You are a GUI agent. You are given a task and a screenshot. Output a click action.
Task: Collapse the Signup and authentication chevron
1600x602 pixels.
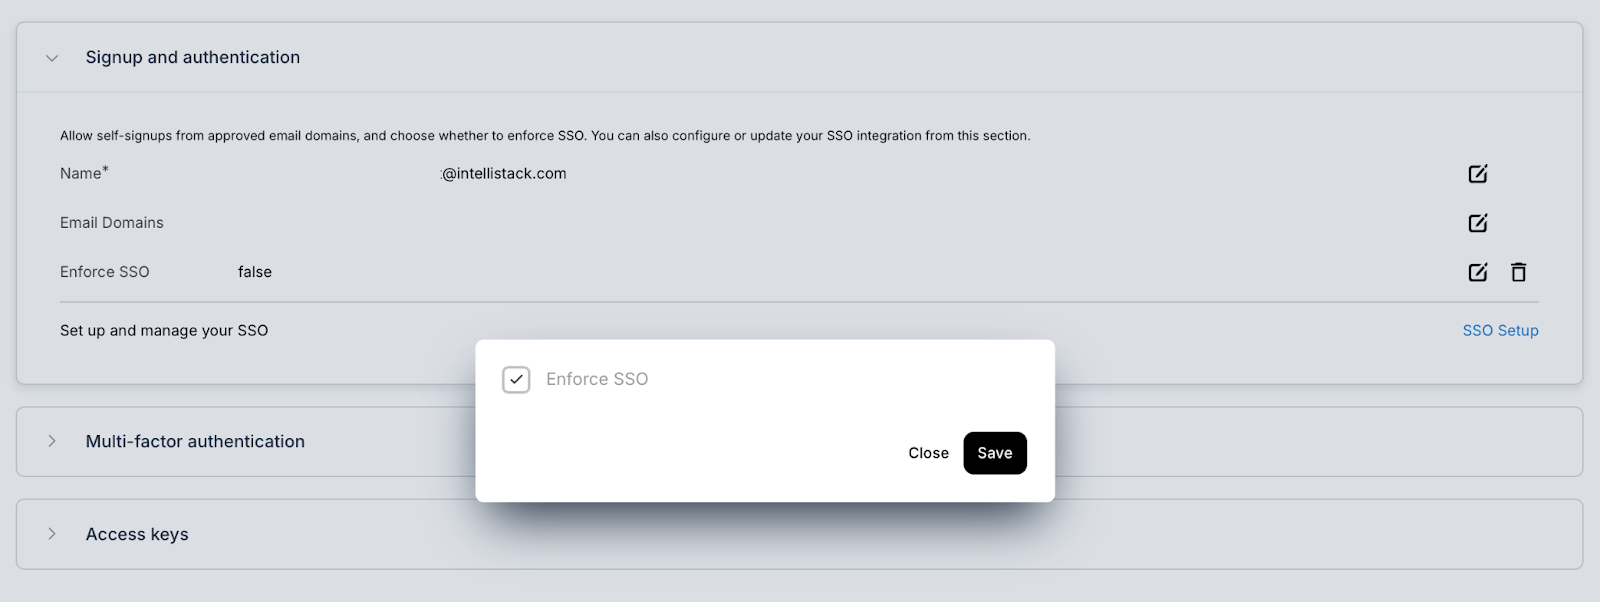(x=52, y=58)
